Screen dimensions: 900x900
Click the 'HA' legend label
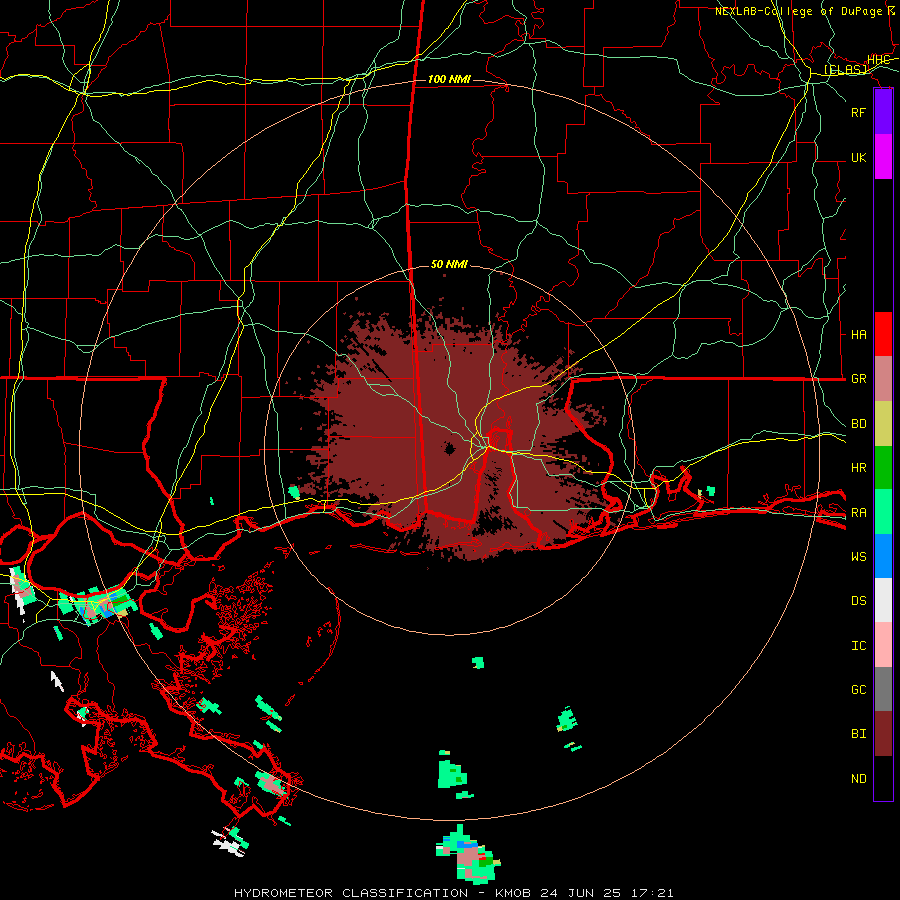point(859,334)
